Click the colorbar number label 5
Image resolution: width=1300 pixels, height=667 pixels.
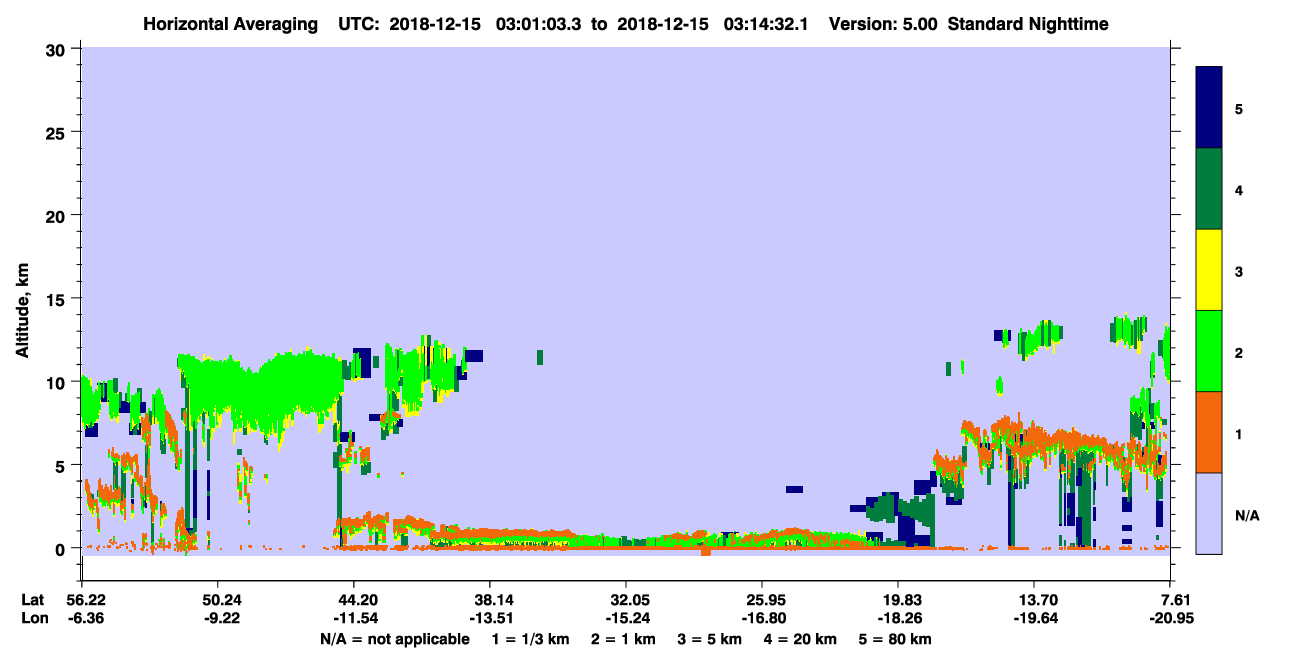tap(1239, 109)
